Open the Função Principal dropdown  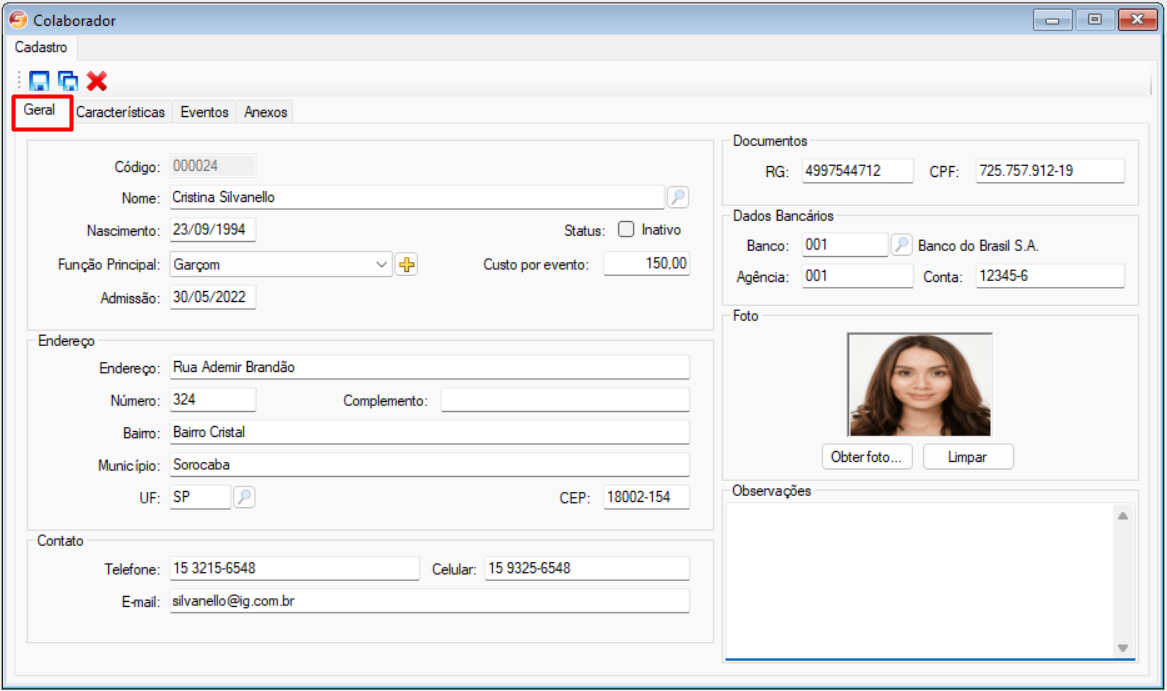point(381,264)
